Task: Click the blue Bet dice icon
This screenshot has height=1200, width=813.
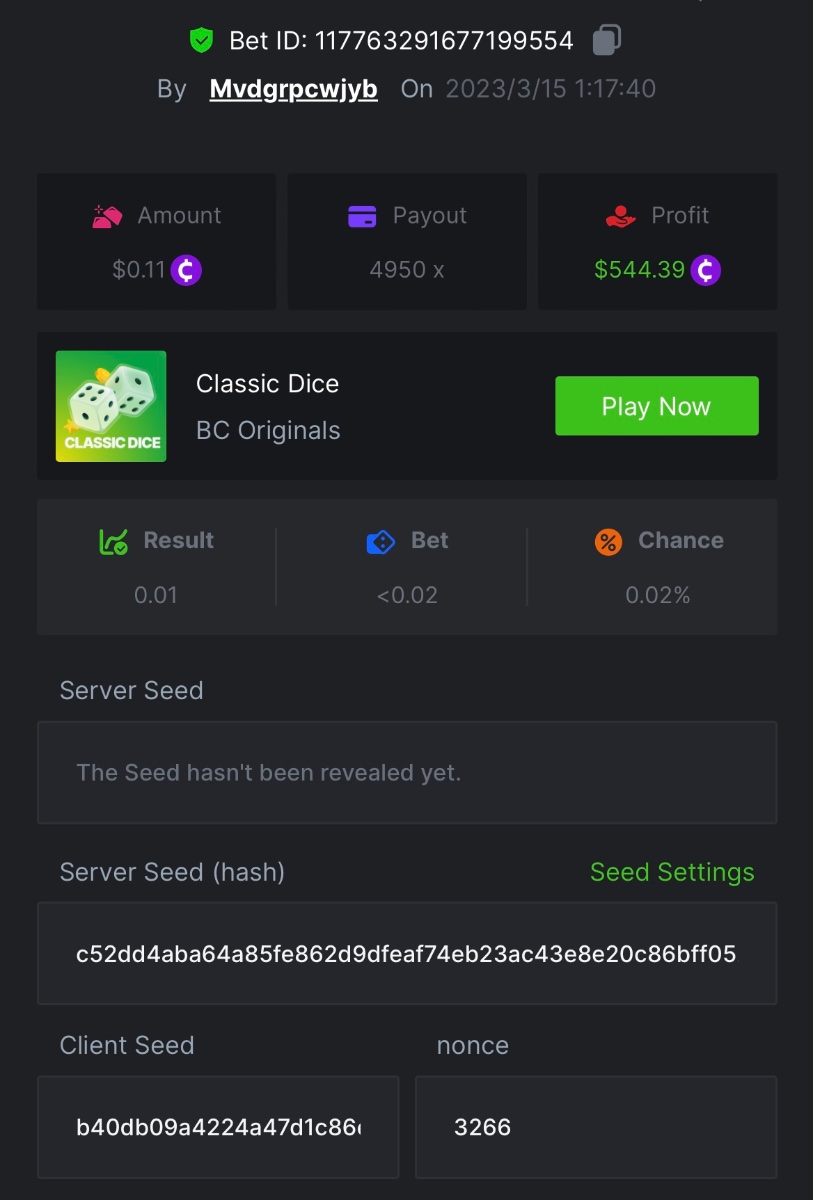Action: 381,541
